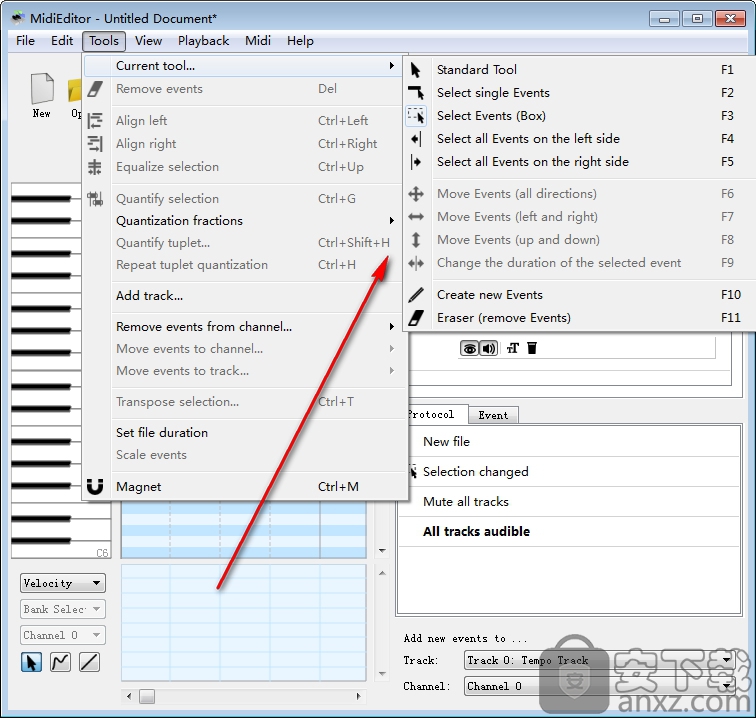The height and width of the screenshot is (718, 756).
Task: Click the delete track trash icon
Action: pyautogui.click(x=532, y=348)
